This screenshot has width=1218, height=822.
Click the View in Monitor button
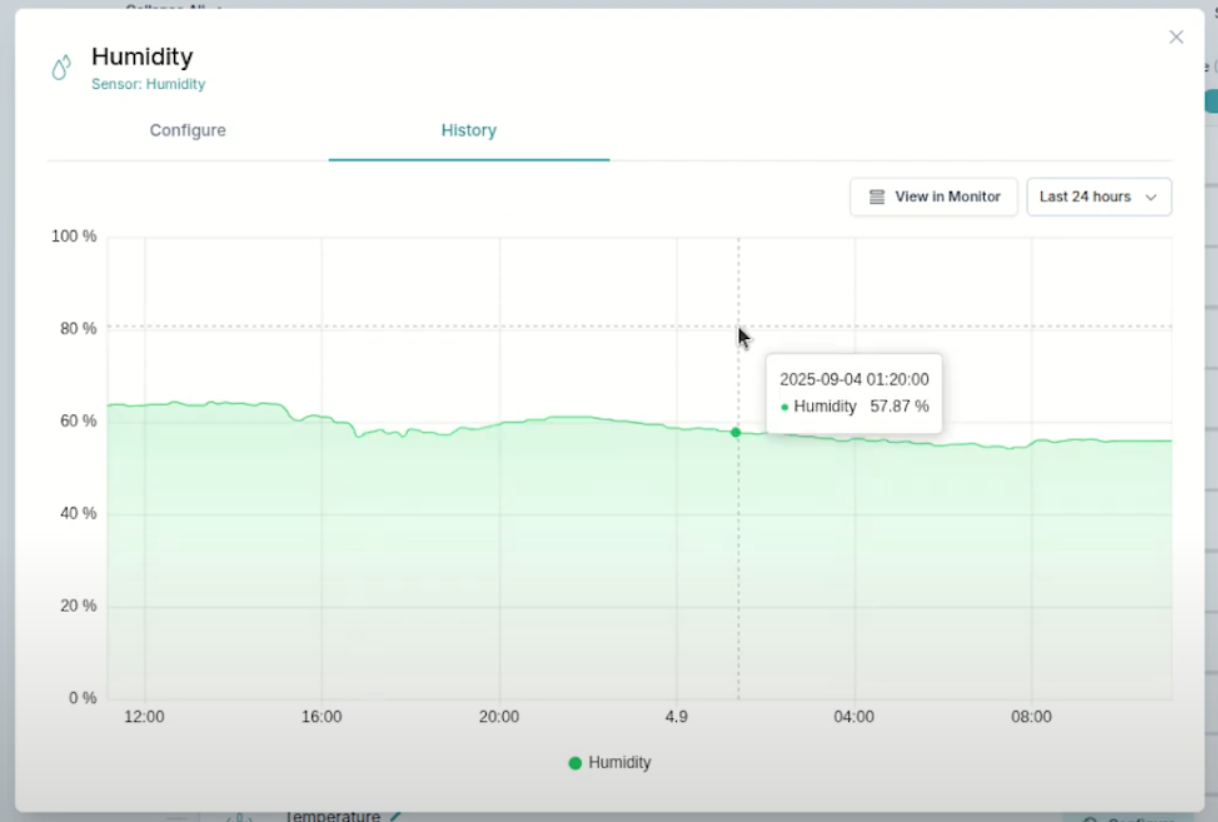click(933, 197)
